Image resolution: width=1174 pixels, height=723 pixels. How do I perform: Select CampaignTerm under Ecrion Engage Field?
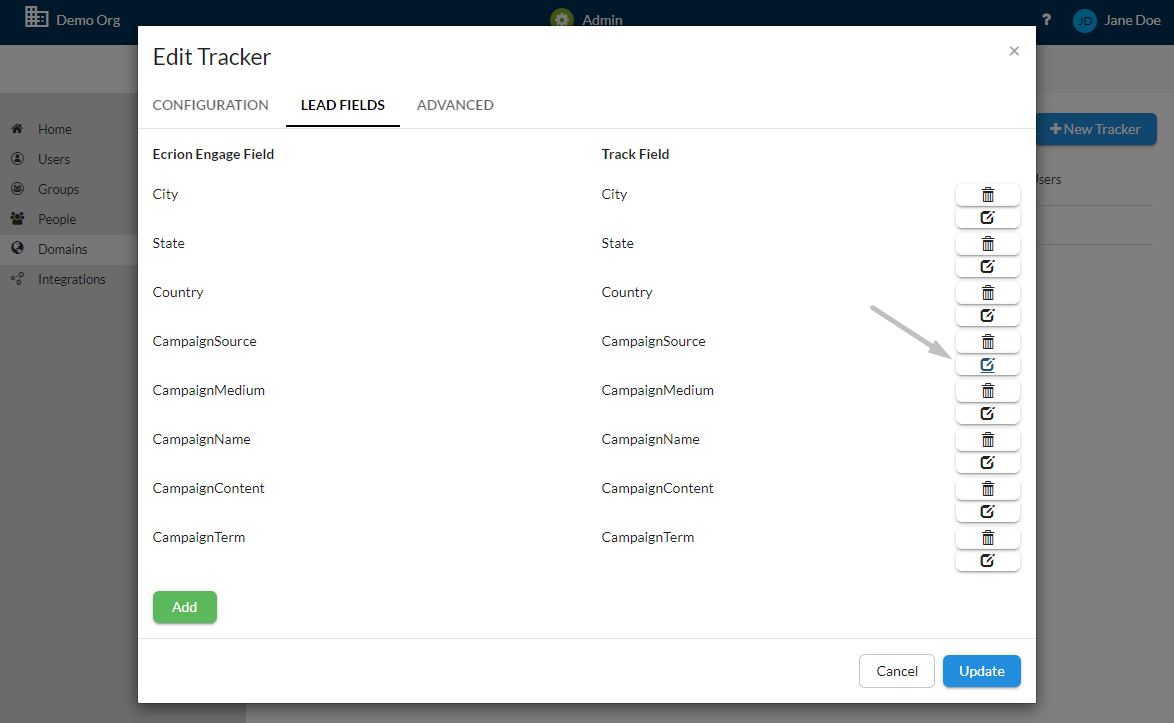click(x=198, y=537)
